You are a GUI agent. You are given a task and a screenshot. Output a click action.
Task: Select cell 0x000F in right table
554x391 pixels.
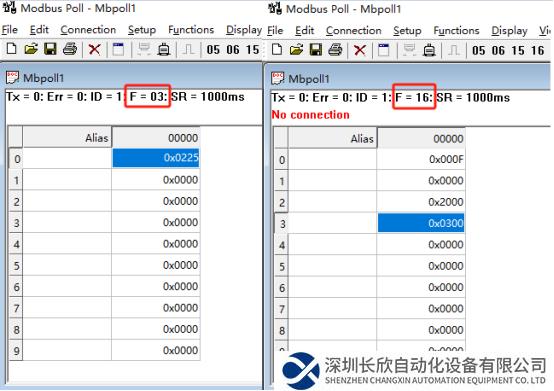click(x=421, y=159)
